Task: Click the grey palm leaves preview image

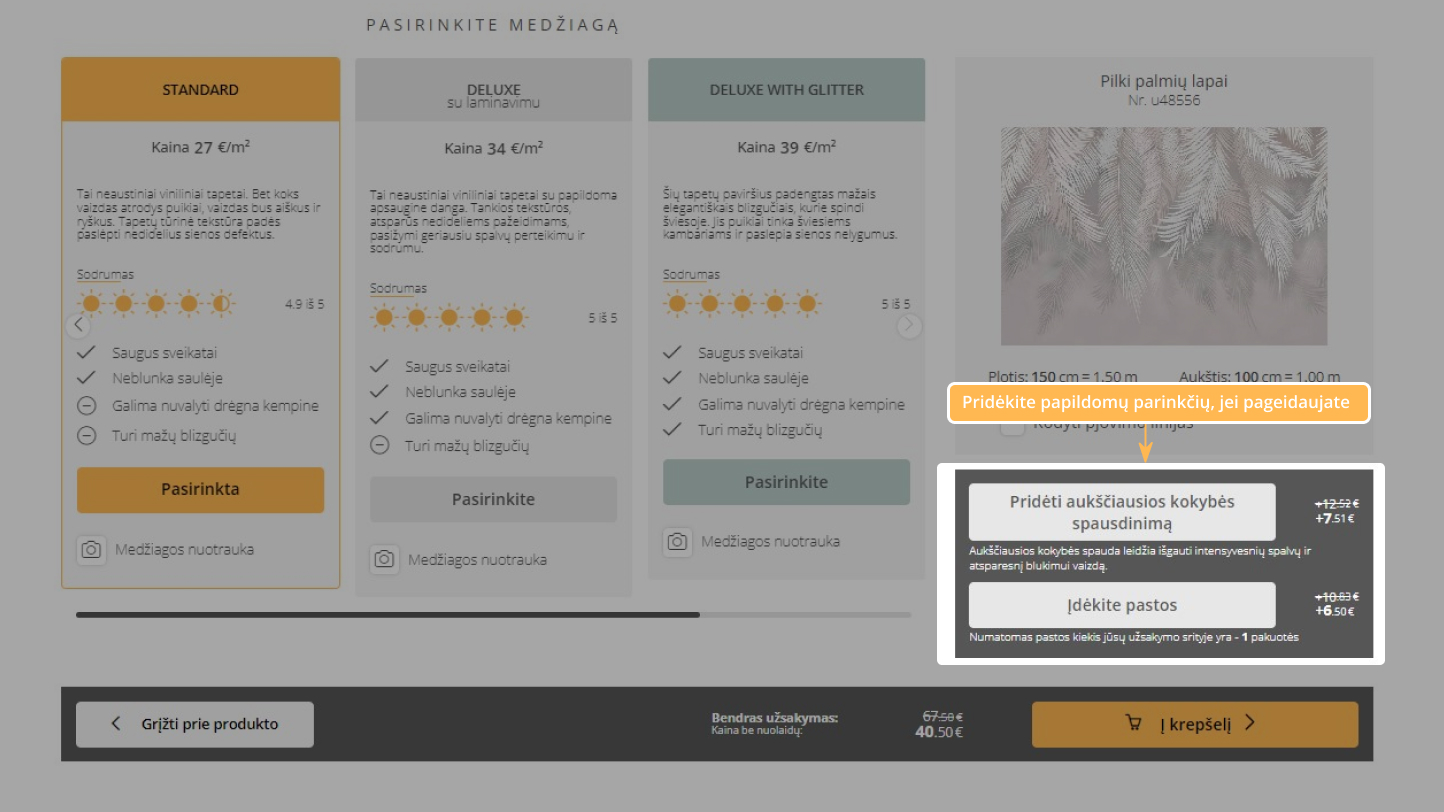Action: click(x=1163, y=236)
